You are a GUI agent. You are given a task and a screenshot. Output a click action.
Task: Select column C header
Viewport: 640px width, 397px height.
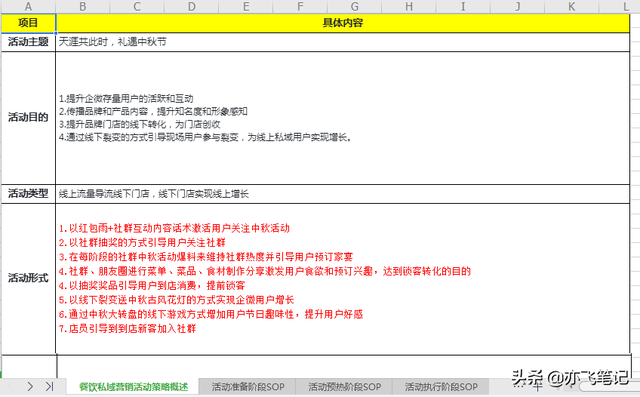137,7
